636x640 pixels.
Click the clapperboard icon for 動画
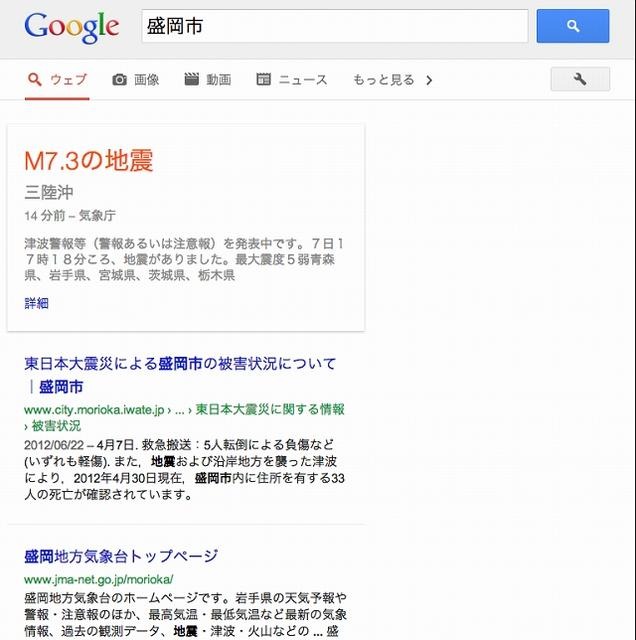tap(191, 79)
